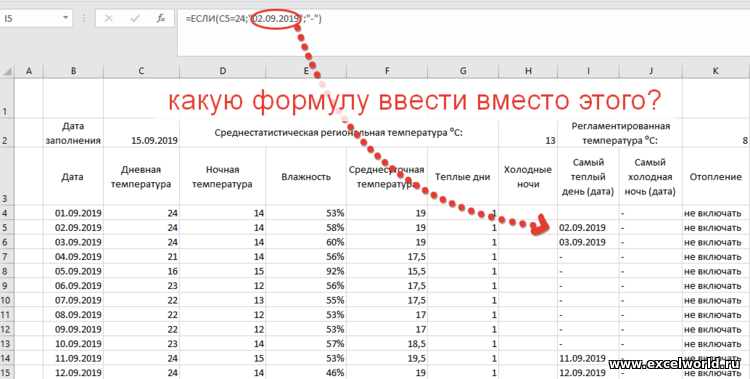750x379 pixels.
Task: Click the Cancel X icon in formula bar
Action: point(109,19)
